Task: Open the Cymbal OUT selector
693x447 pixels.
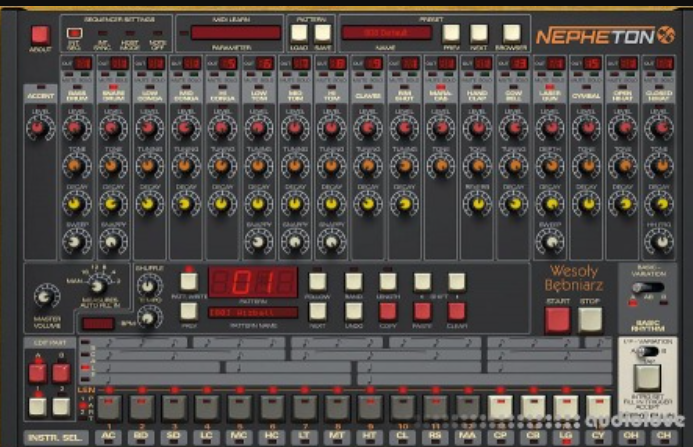Action: coord(591,64)
